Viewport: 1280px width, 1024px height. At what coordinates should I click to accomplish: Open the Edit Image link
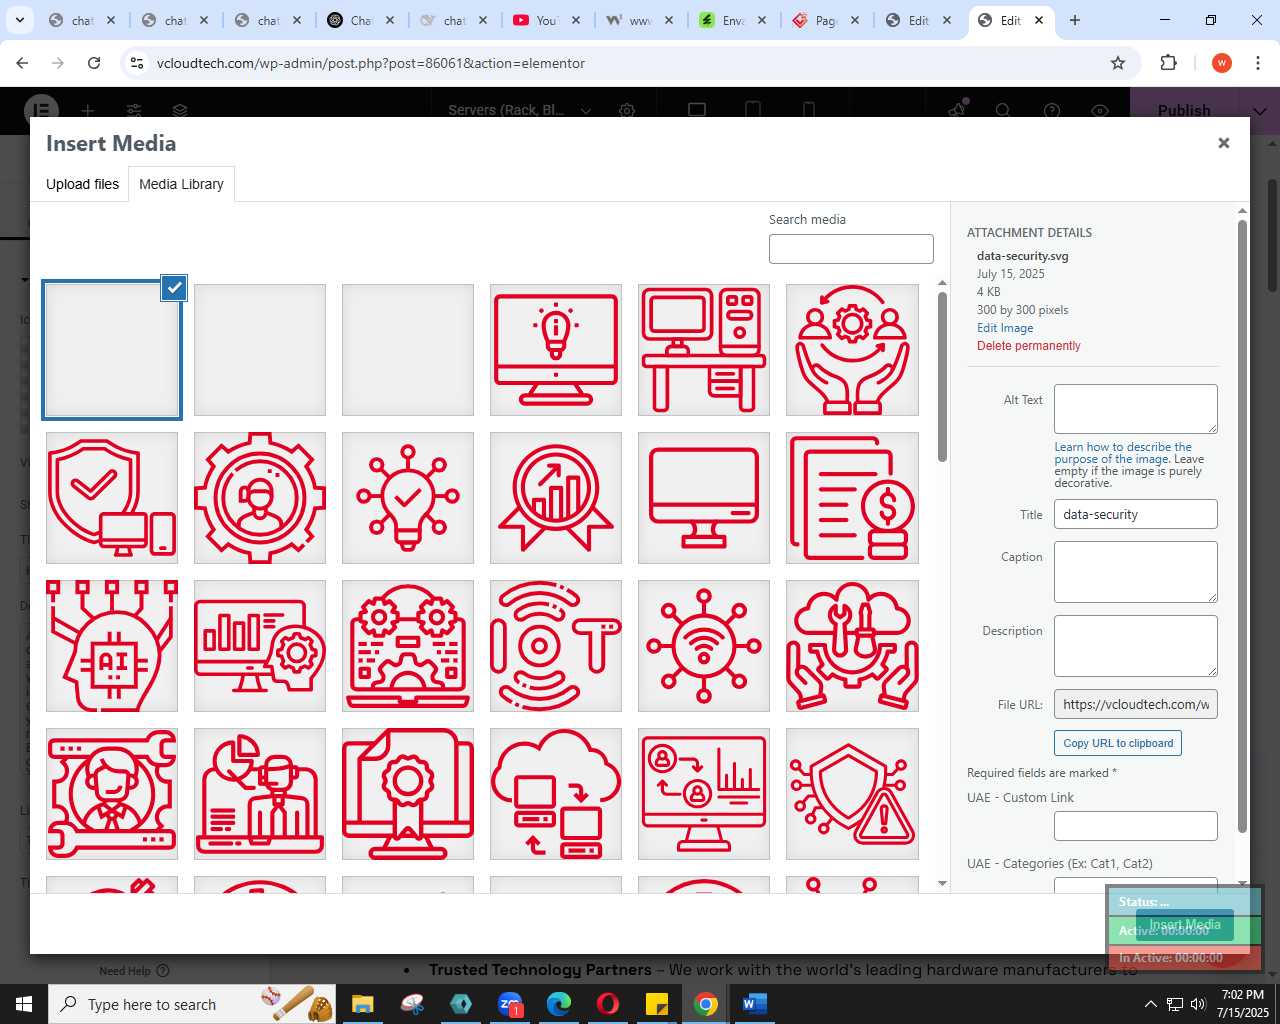pos(1005,328)
